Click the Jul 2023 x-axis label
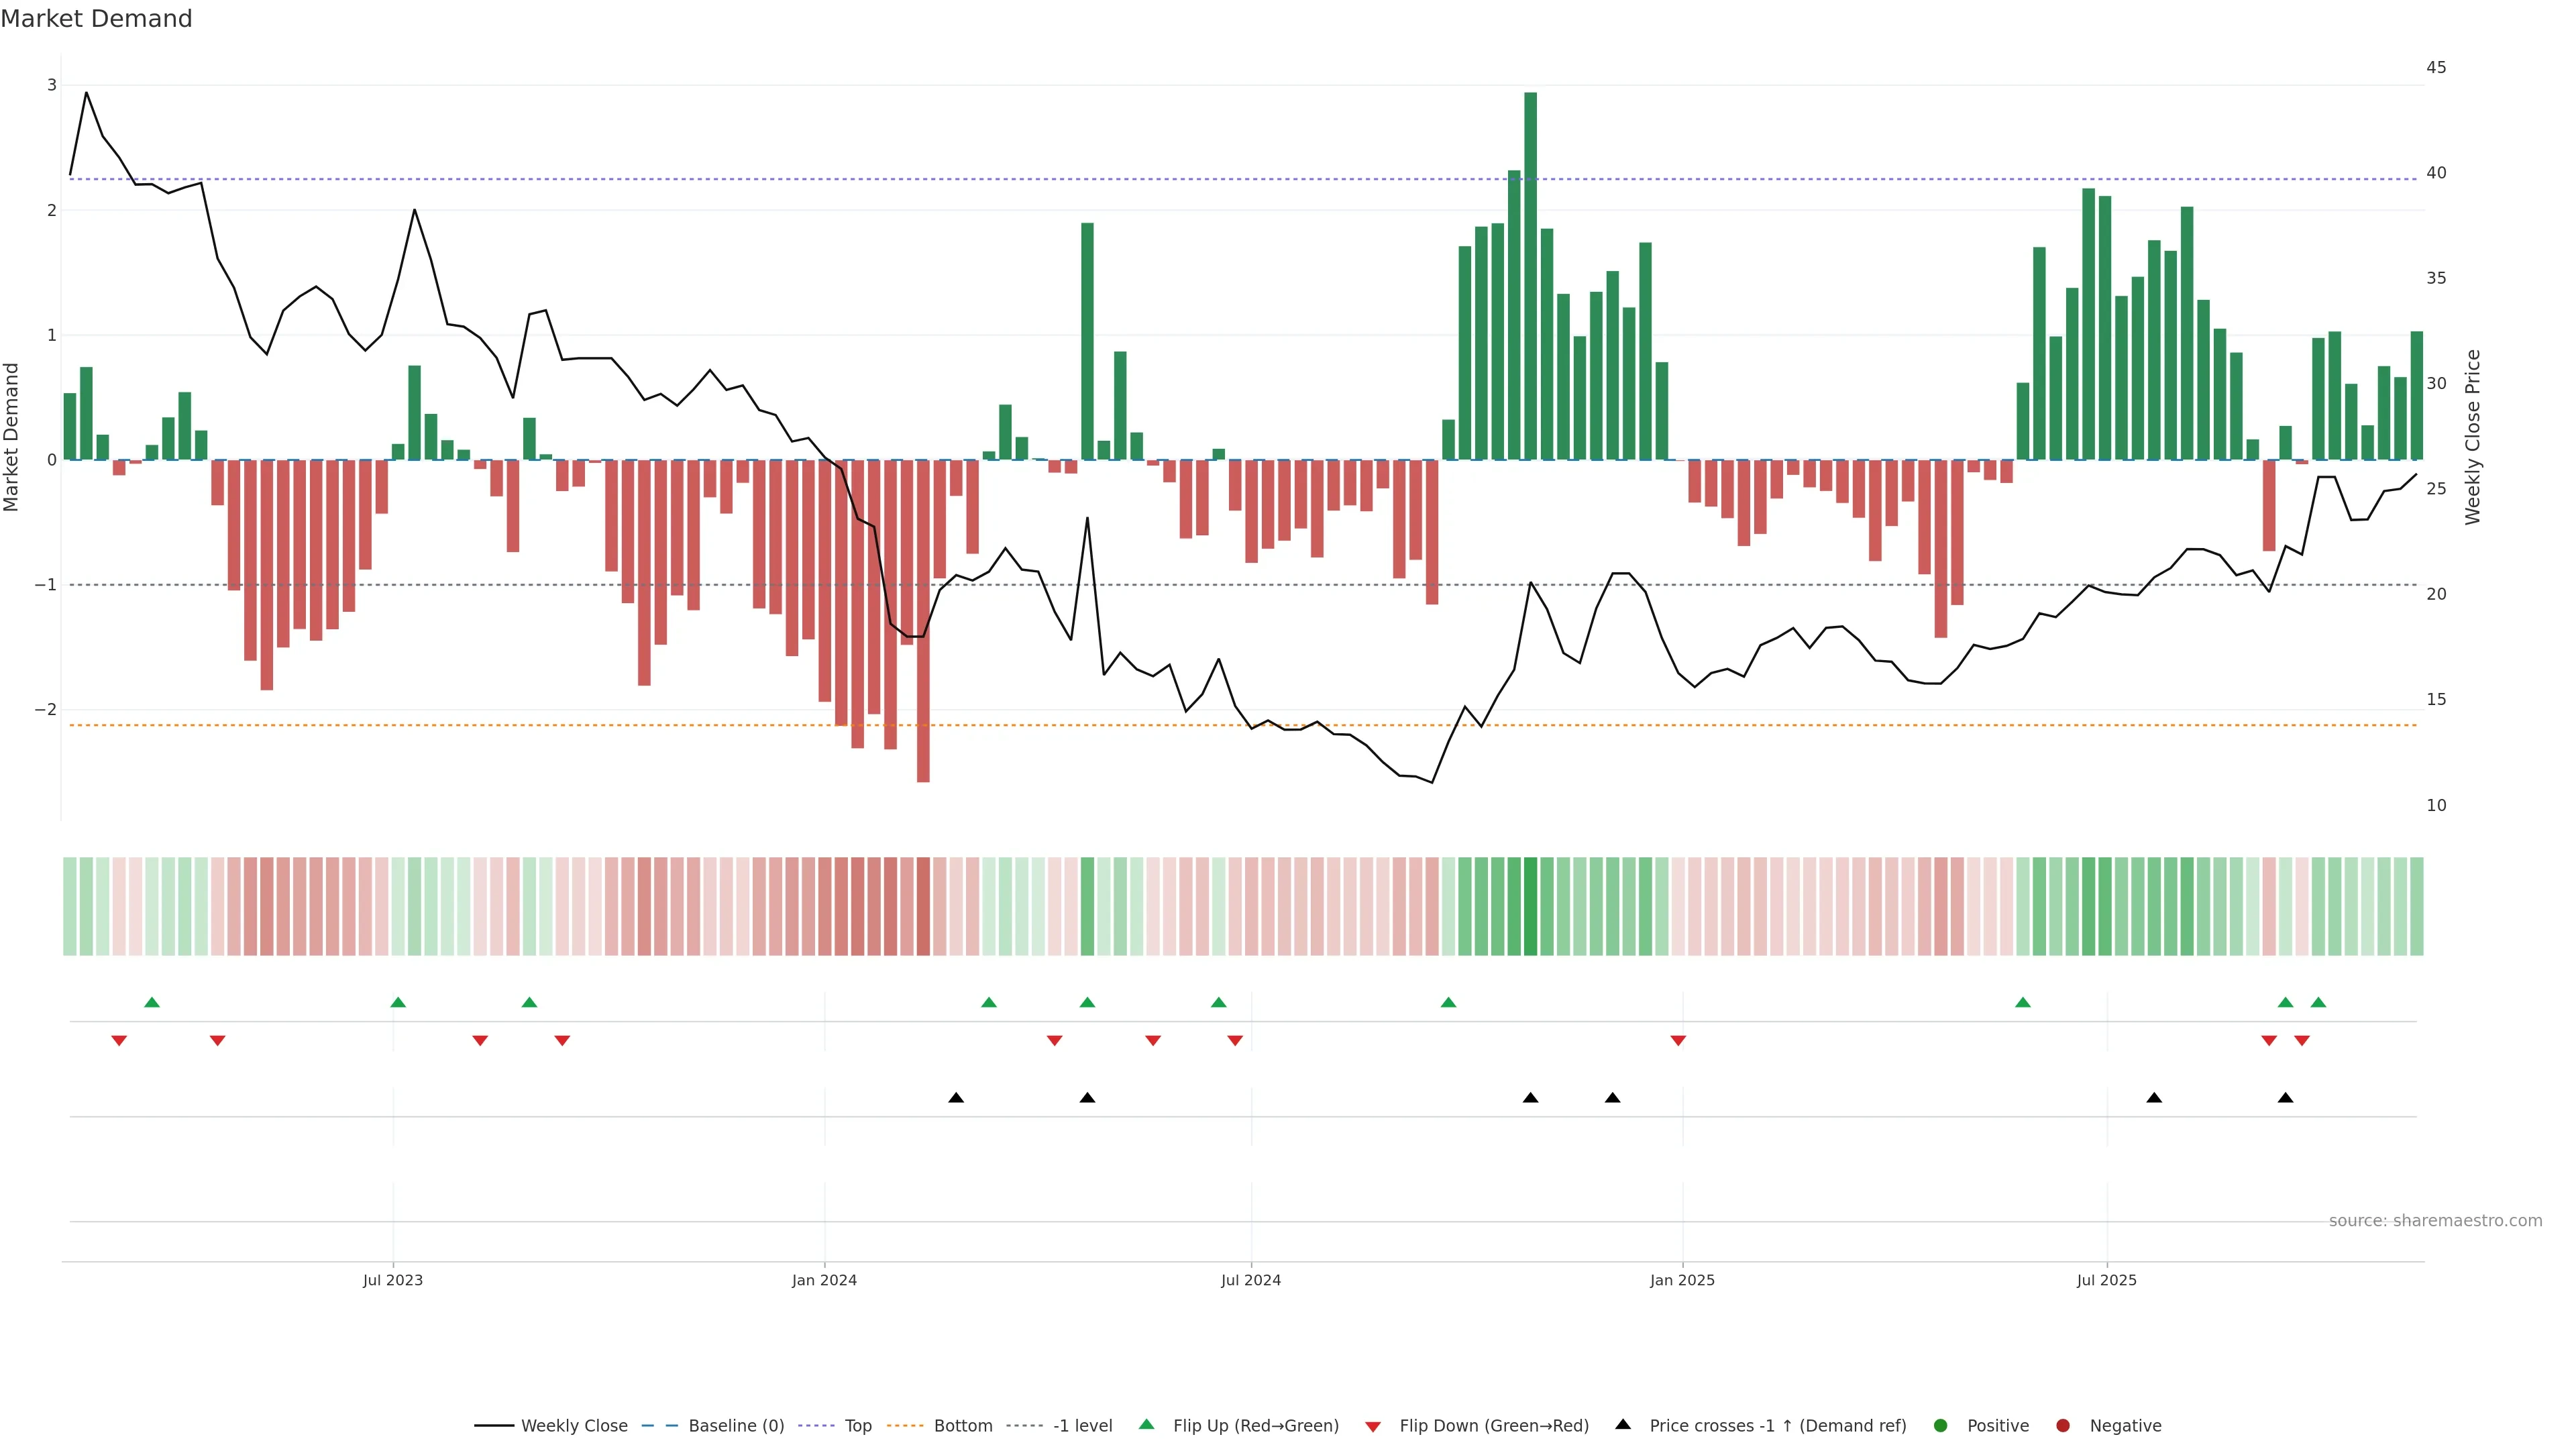Viewport: 2576px width, 1449px height. [393, 1280]
